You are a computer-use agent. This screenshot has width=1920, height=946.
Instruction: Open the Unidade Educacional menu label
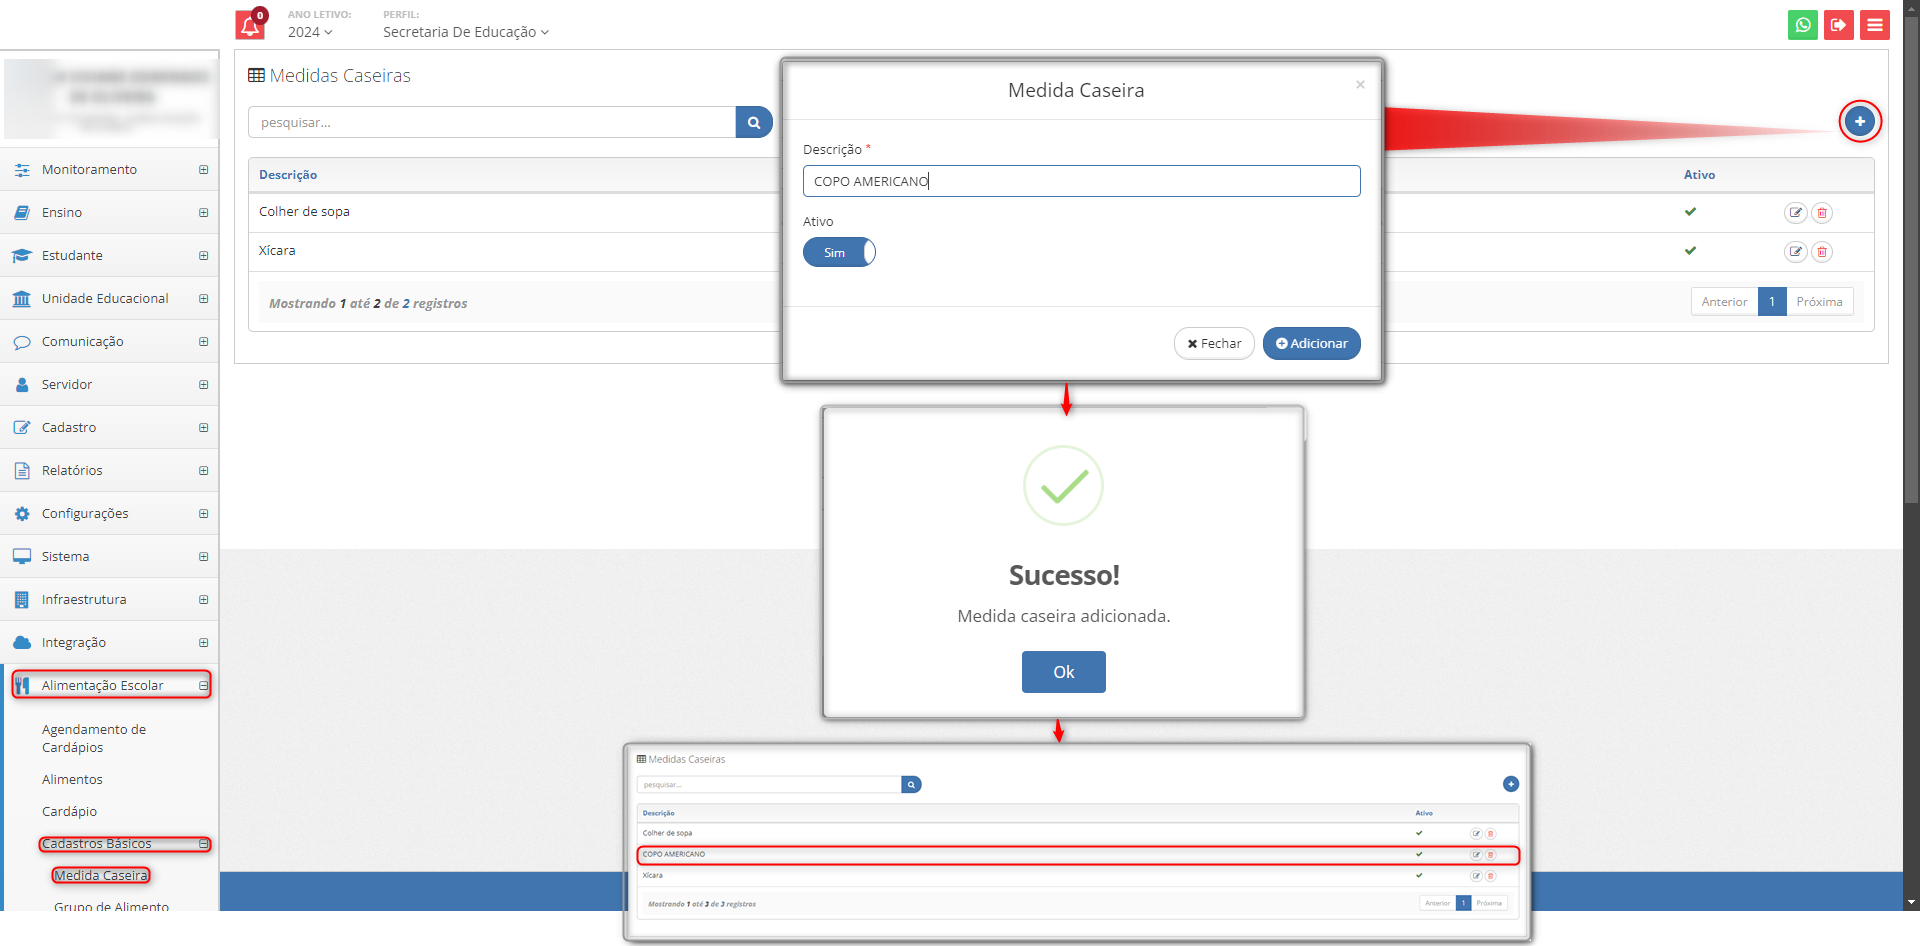point(105,299)
